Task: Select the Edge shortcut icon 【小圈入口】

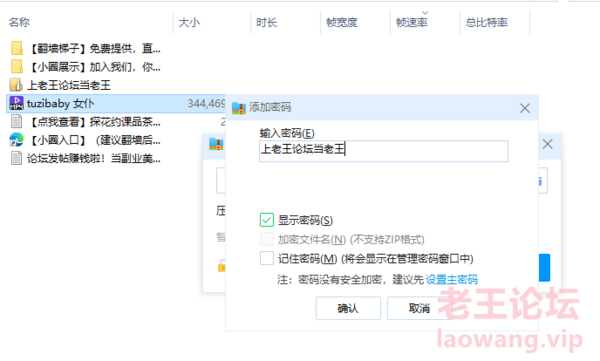Action: coord(16,140)
